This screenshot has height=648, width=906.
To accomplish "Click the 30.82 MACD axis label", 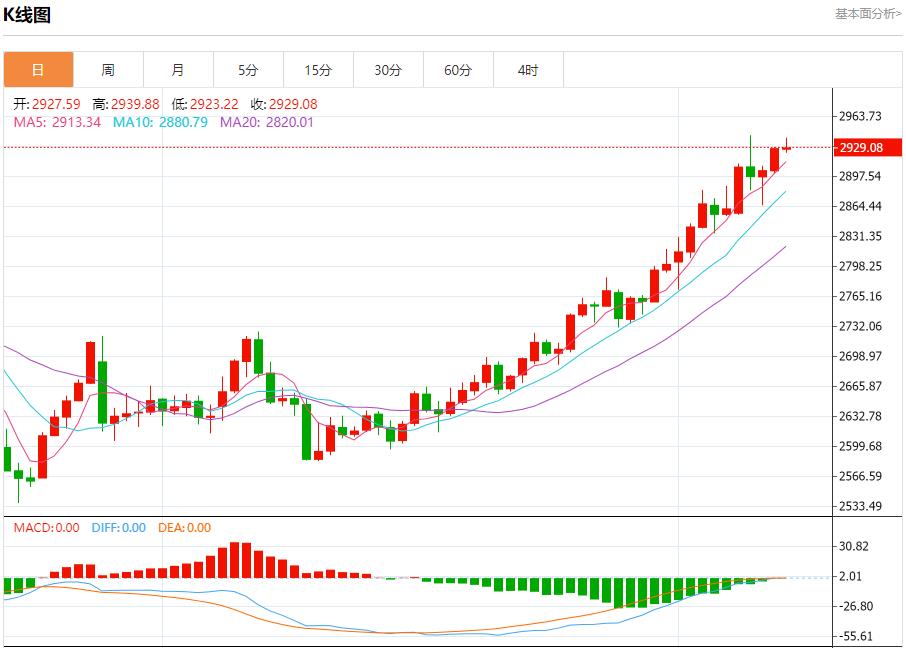I will (853, 546).
